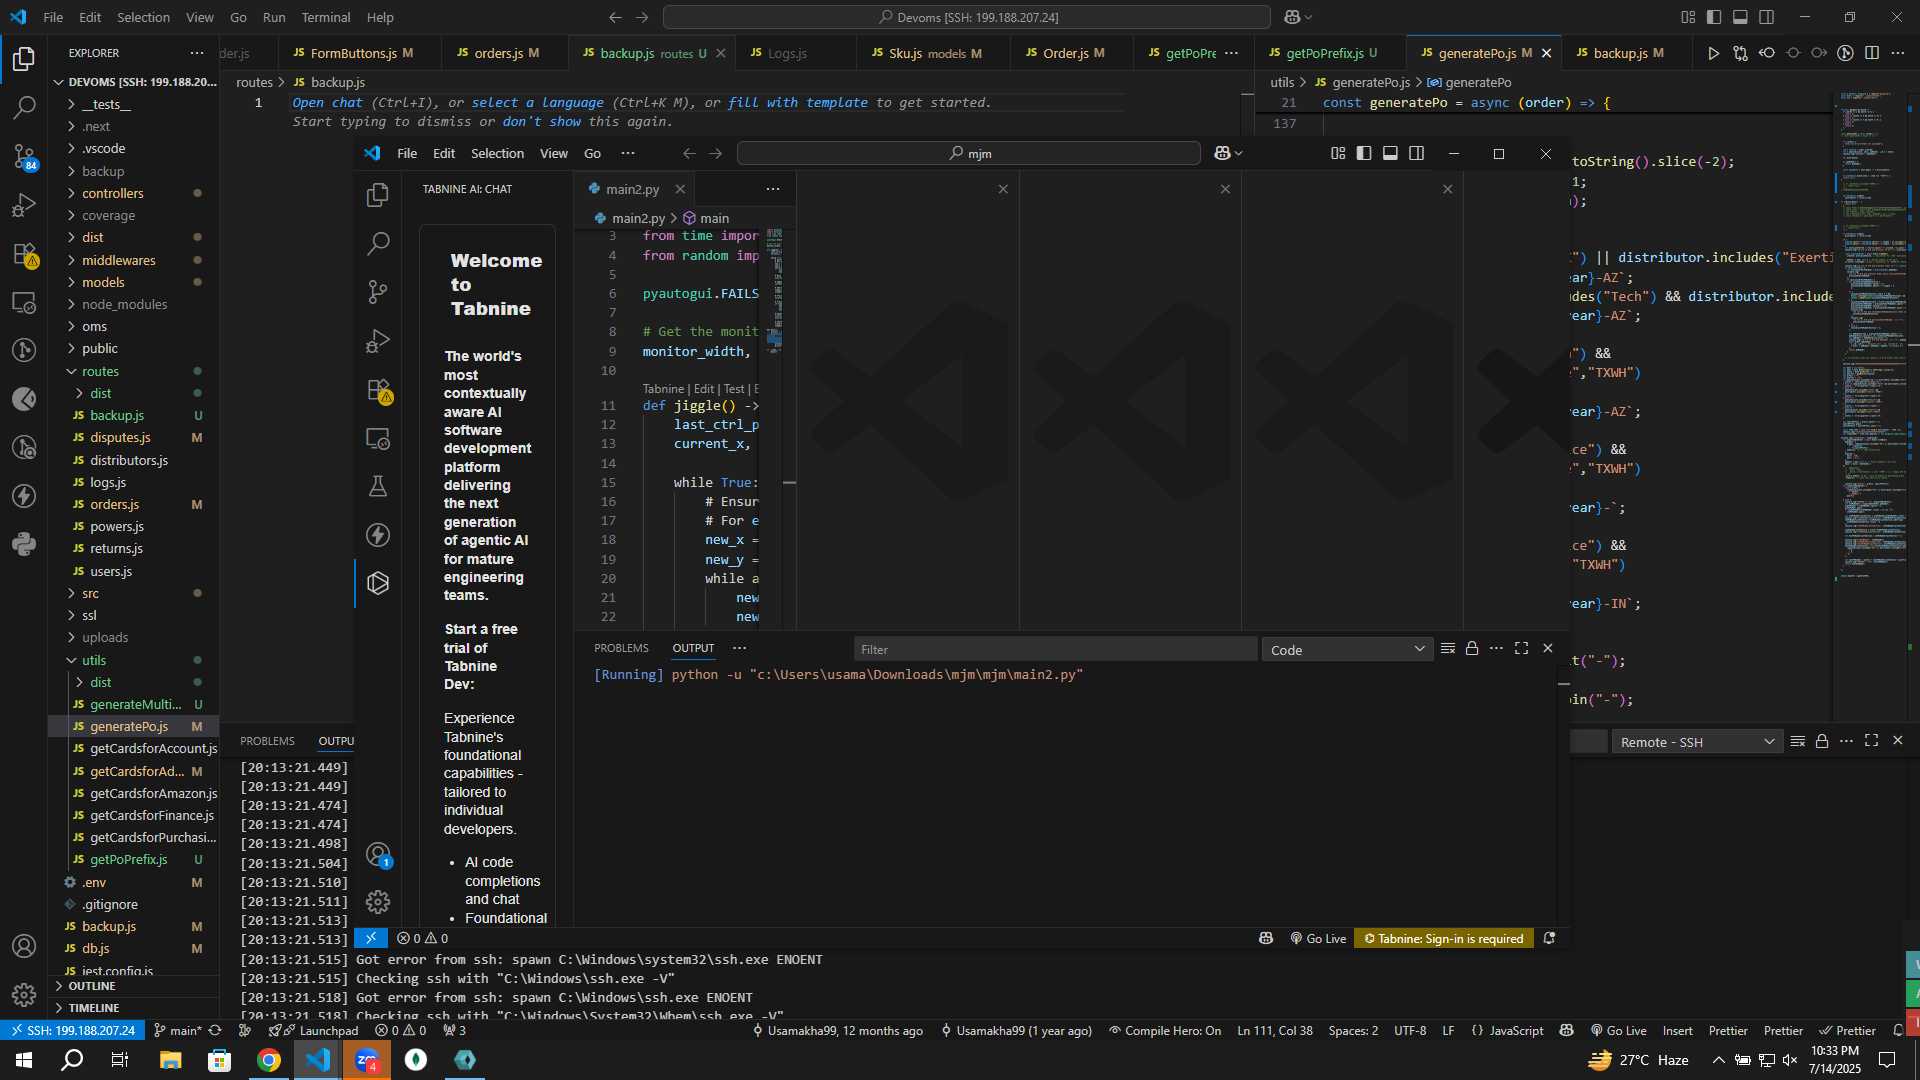The width and height of the screenshot is (1920, 1080).
Task: Toggle secondary side bar in mjm title bar
Action: (x=1417, y=153)
